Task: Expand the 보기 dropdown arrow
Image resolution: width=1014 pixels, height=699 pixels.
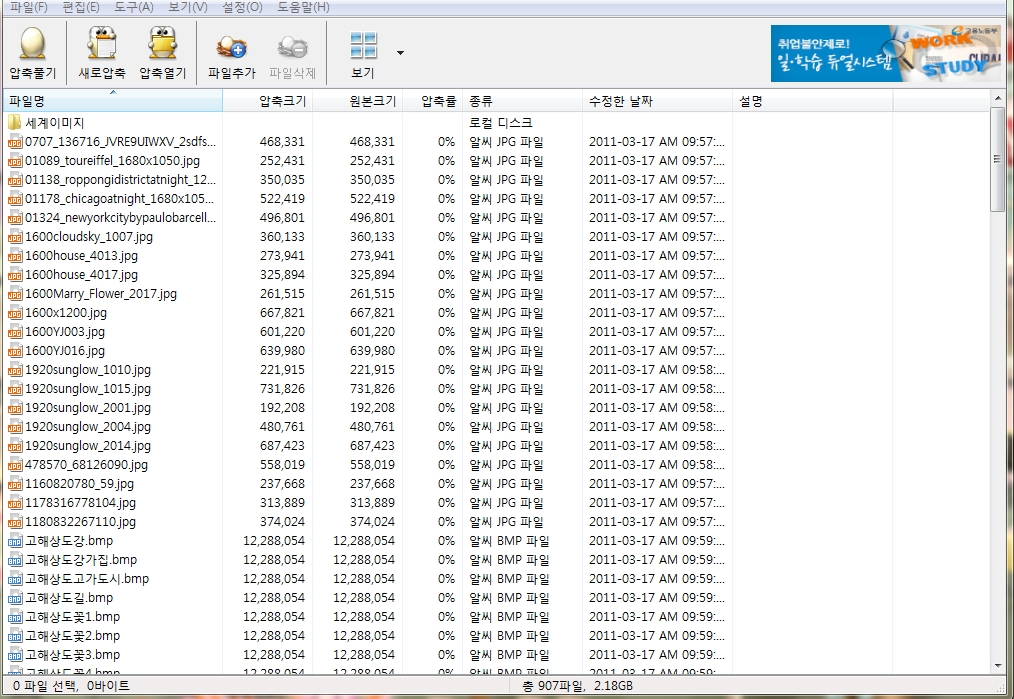Action: (x=400, y=52)
